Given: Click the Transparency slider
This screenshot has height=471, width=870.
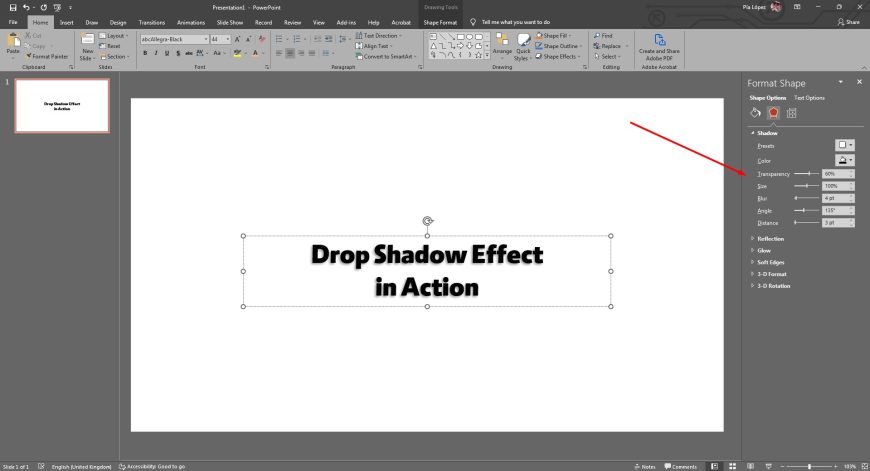Looking at the screenshot, I should click(x=807, y=174).
